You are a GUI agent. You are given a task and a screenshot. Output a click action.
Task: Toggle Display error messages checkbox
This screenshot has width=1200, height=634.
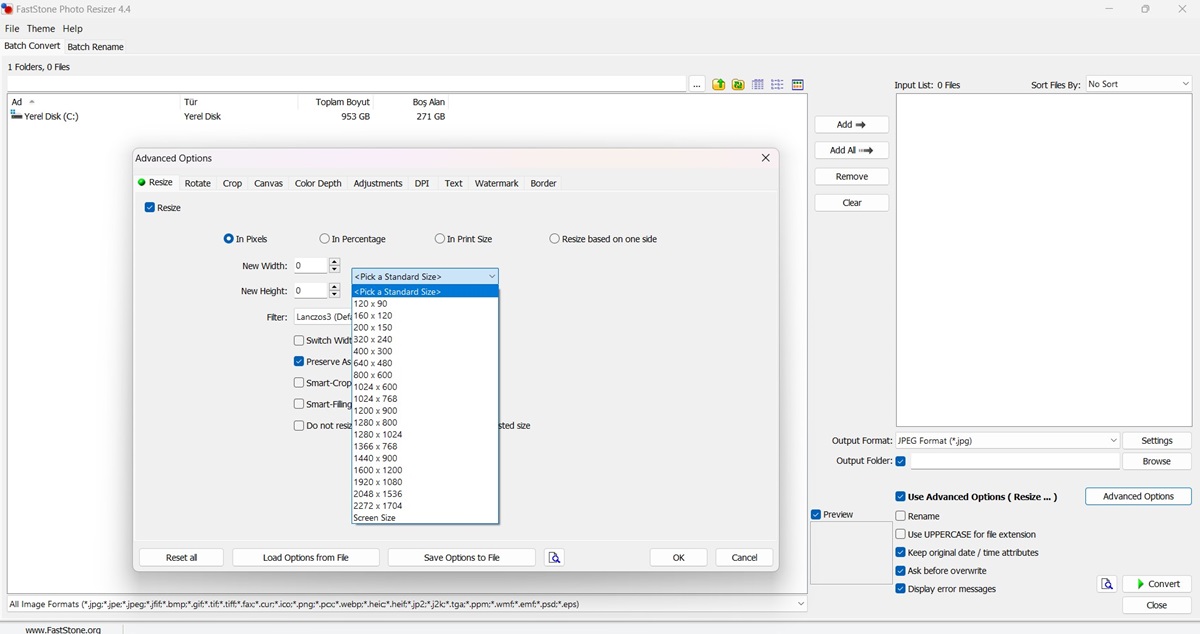(x=901, y=589)
